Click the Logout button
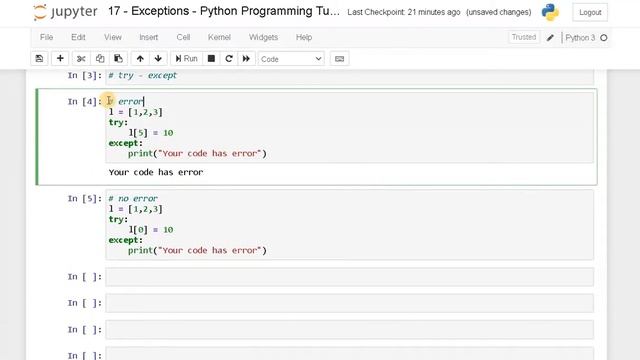The image size is (640, 360). pos(590,12)
